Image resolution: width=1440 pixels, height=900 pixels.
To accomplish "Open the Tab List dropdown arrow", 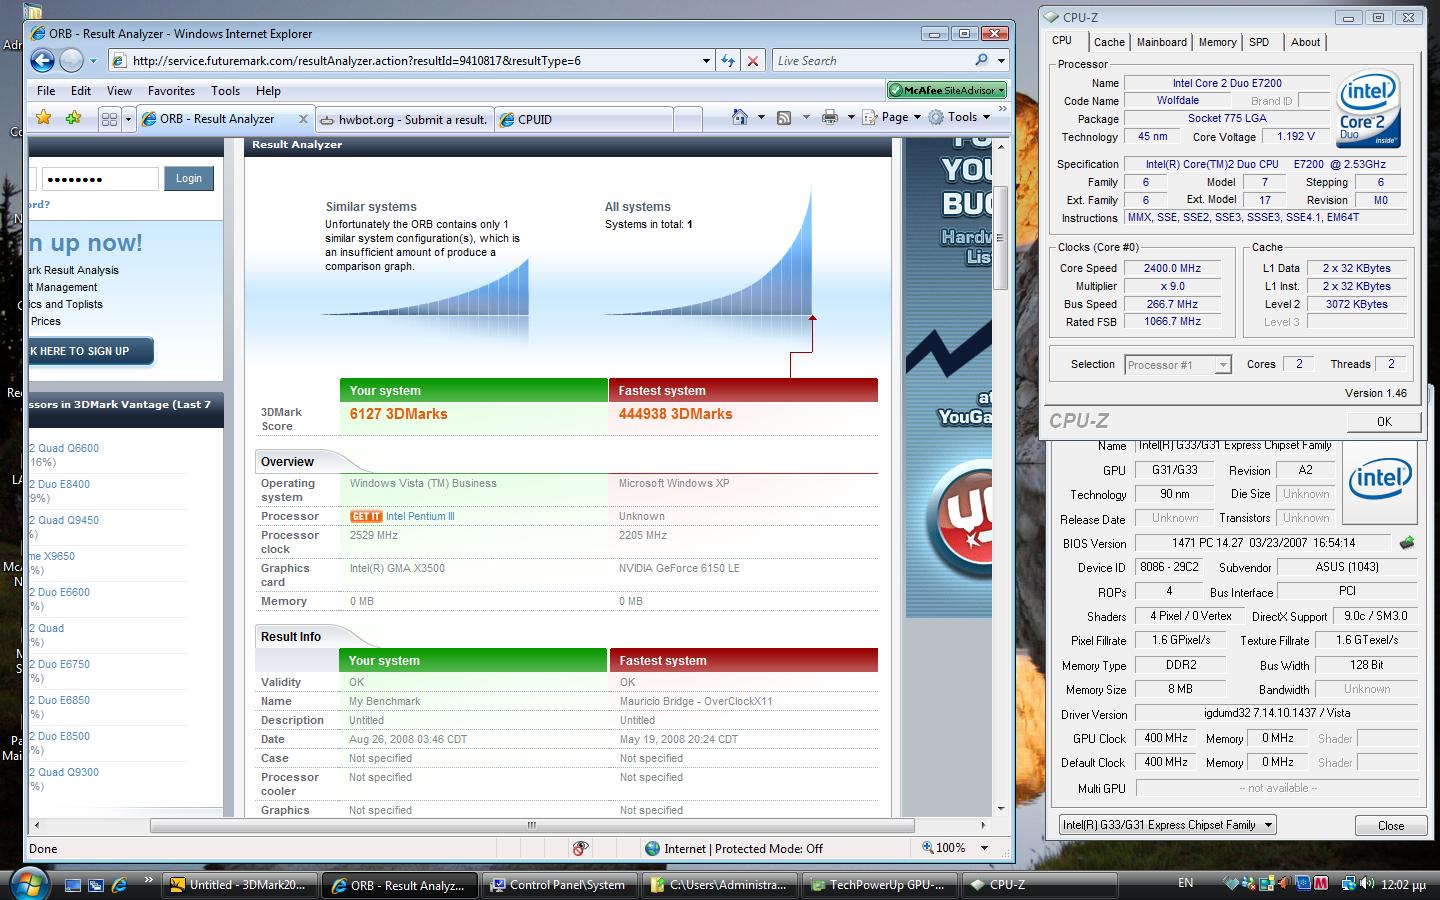I will point(128,119).
